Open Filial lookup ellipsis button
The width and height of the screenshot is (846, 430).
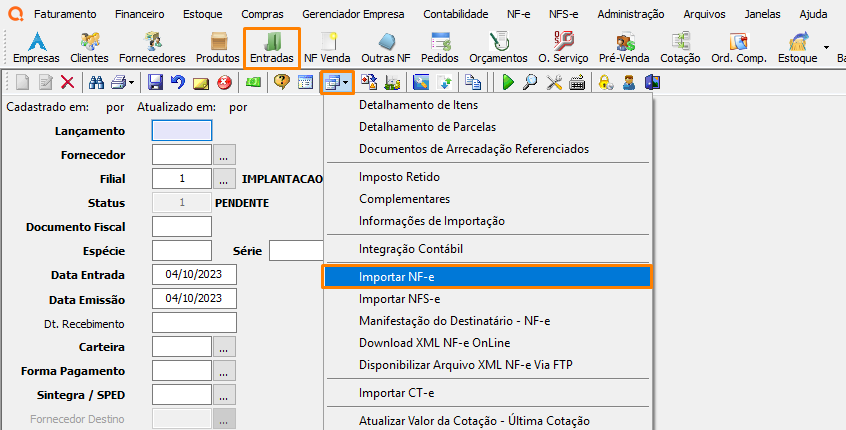(x=224, y=179)
